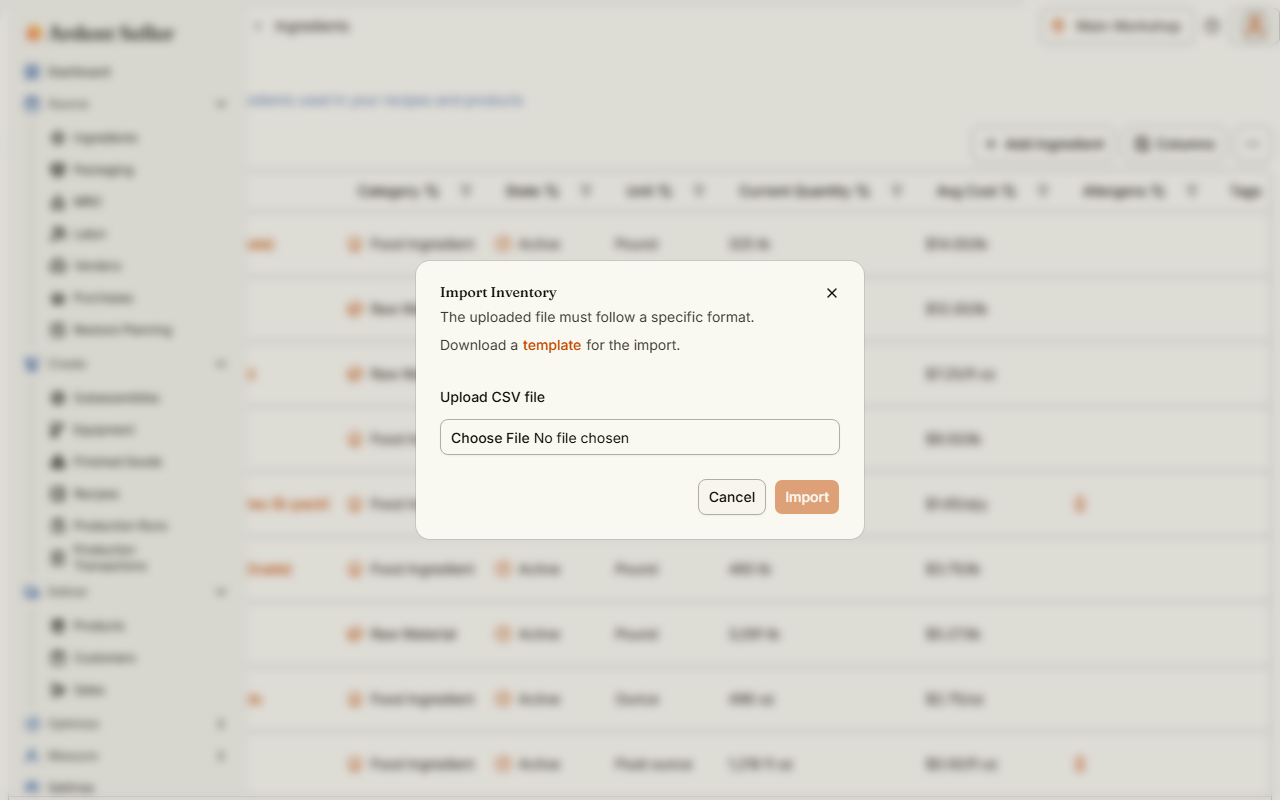This screenshot has width=1280, height=800.
Task: Click the Choose File upload field
Action: click(640, 437)
